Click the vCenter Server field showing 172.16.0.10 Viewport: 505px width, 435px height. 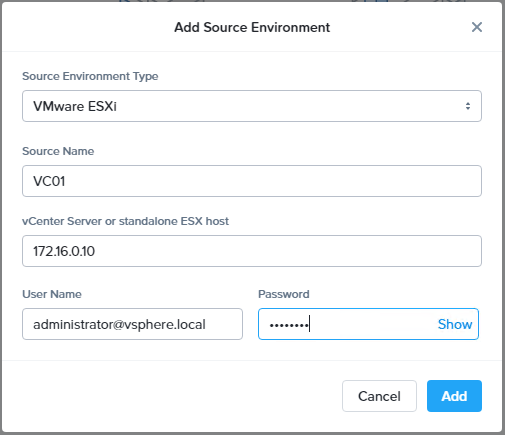(x=252, y=251)
